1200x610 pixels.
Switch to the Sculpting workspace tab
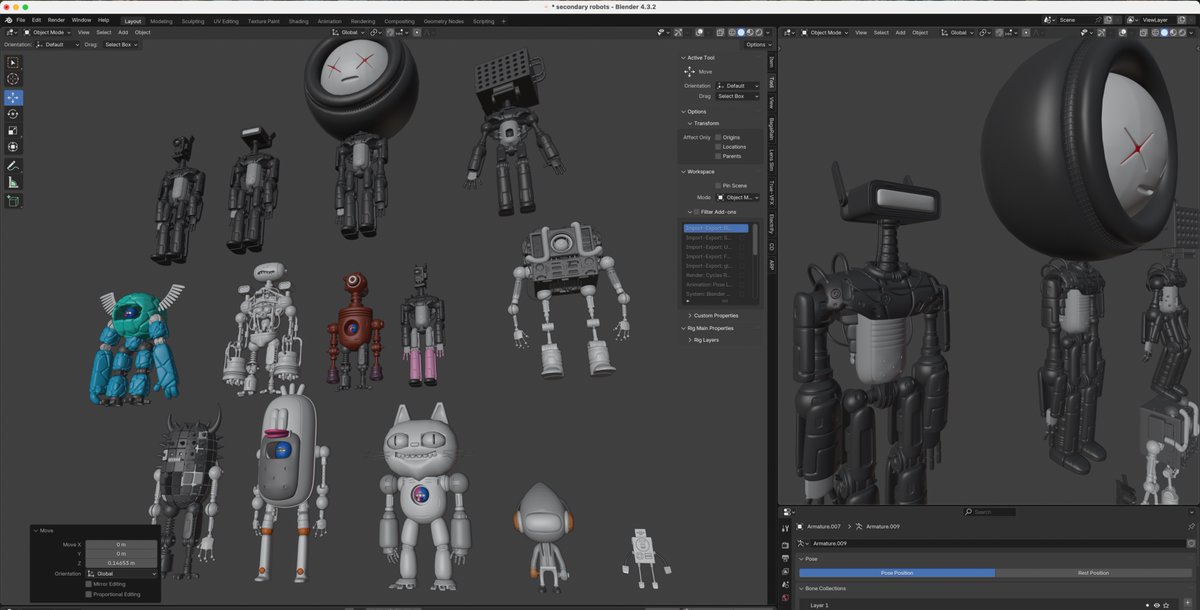(x=192, y=21)
